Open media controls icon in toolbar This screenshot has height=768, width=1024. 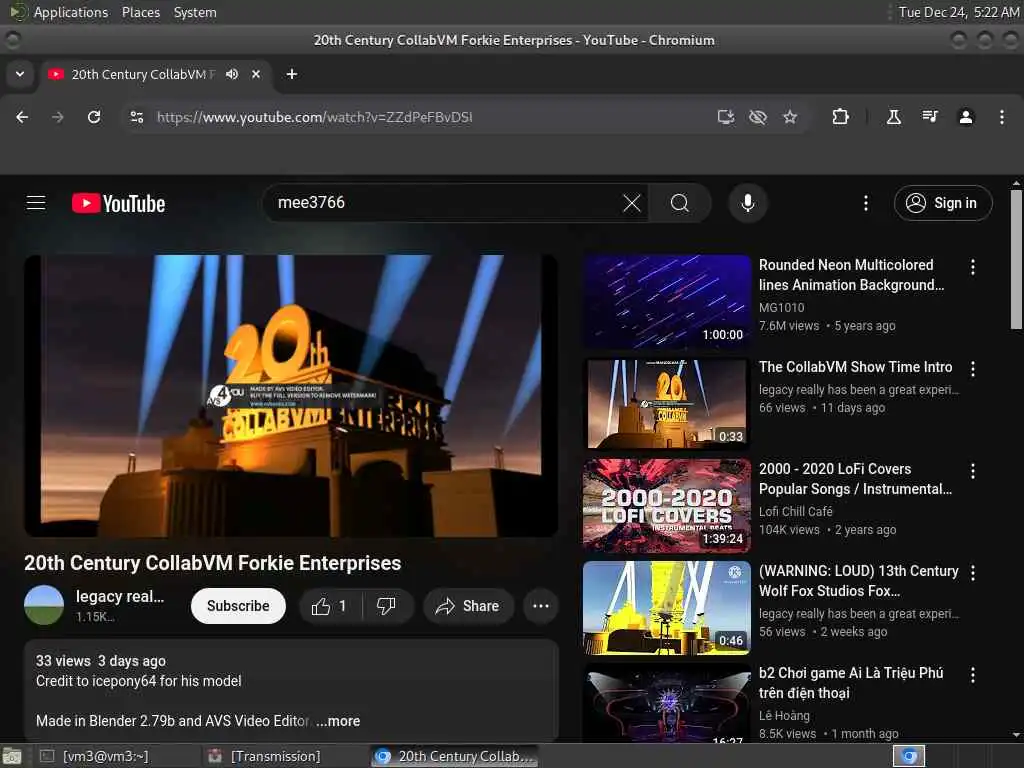(x=929, y=117)
